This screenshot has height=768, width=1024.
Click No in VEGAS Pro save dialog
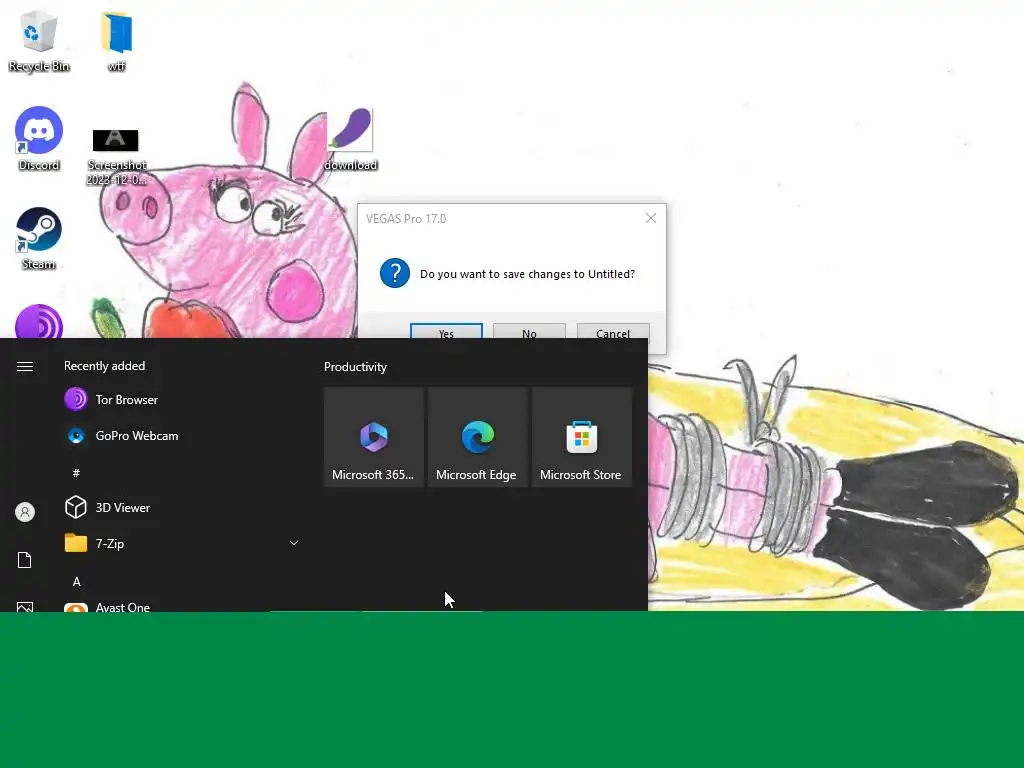click(529, 331)
